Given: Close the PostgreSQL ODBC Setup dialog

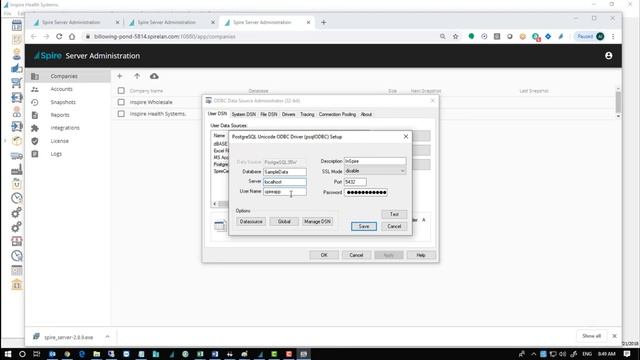Looking at the screenshot, I should pos(406,136).
